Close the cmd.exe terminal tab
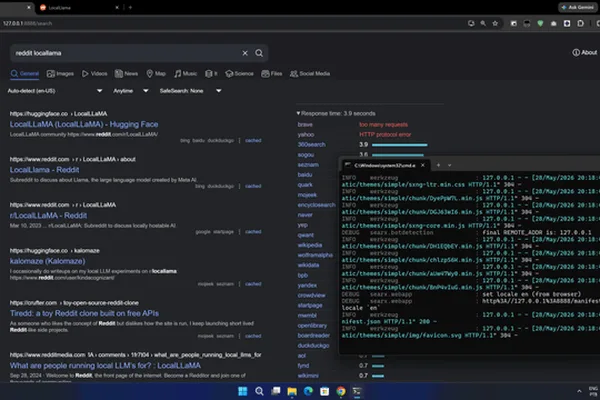This screenshot has height=400, width=600. coord(422,165)
